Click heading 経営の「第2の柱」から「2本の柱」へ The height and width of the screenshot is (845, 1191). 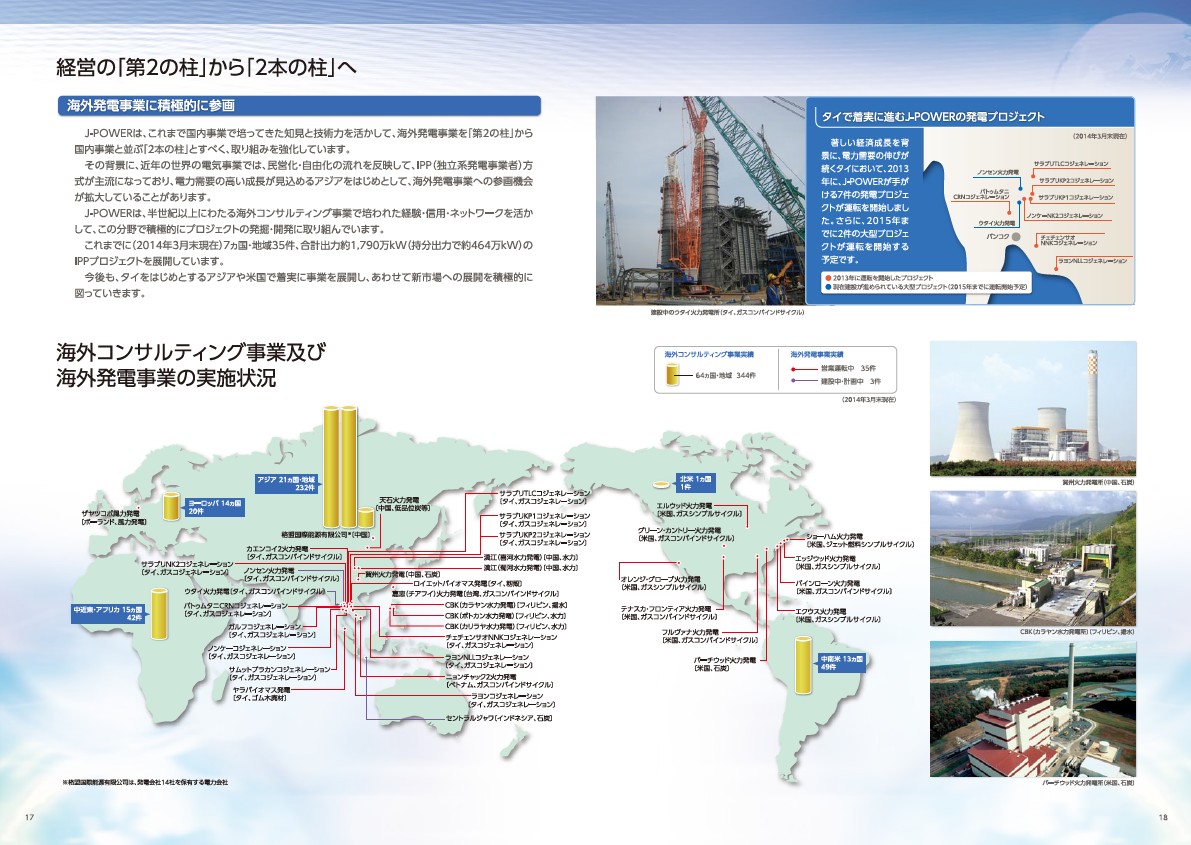coord(206,68)
